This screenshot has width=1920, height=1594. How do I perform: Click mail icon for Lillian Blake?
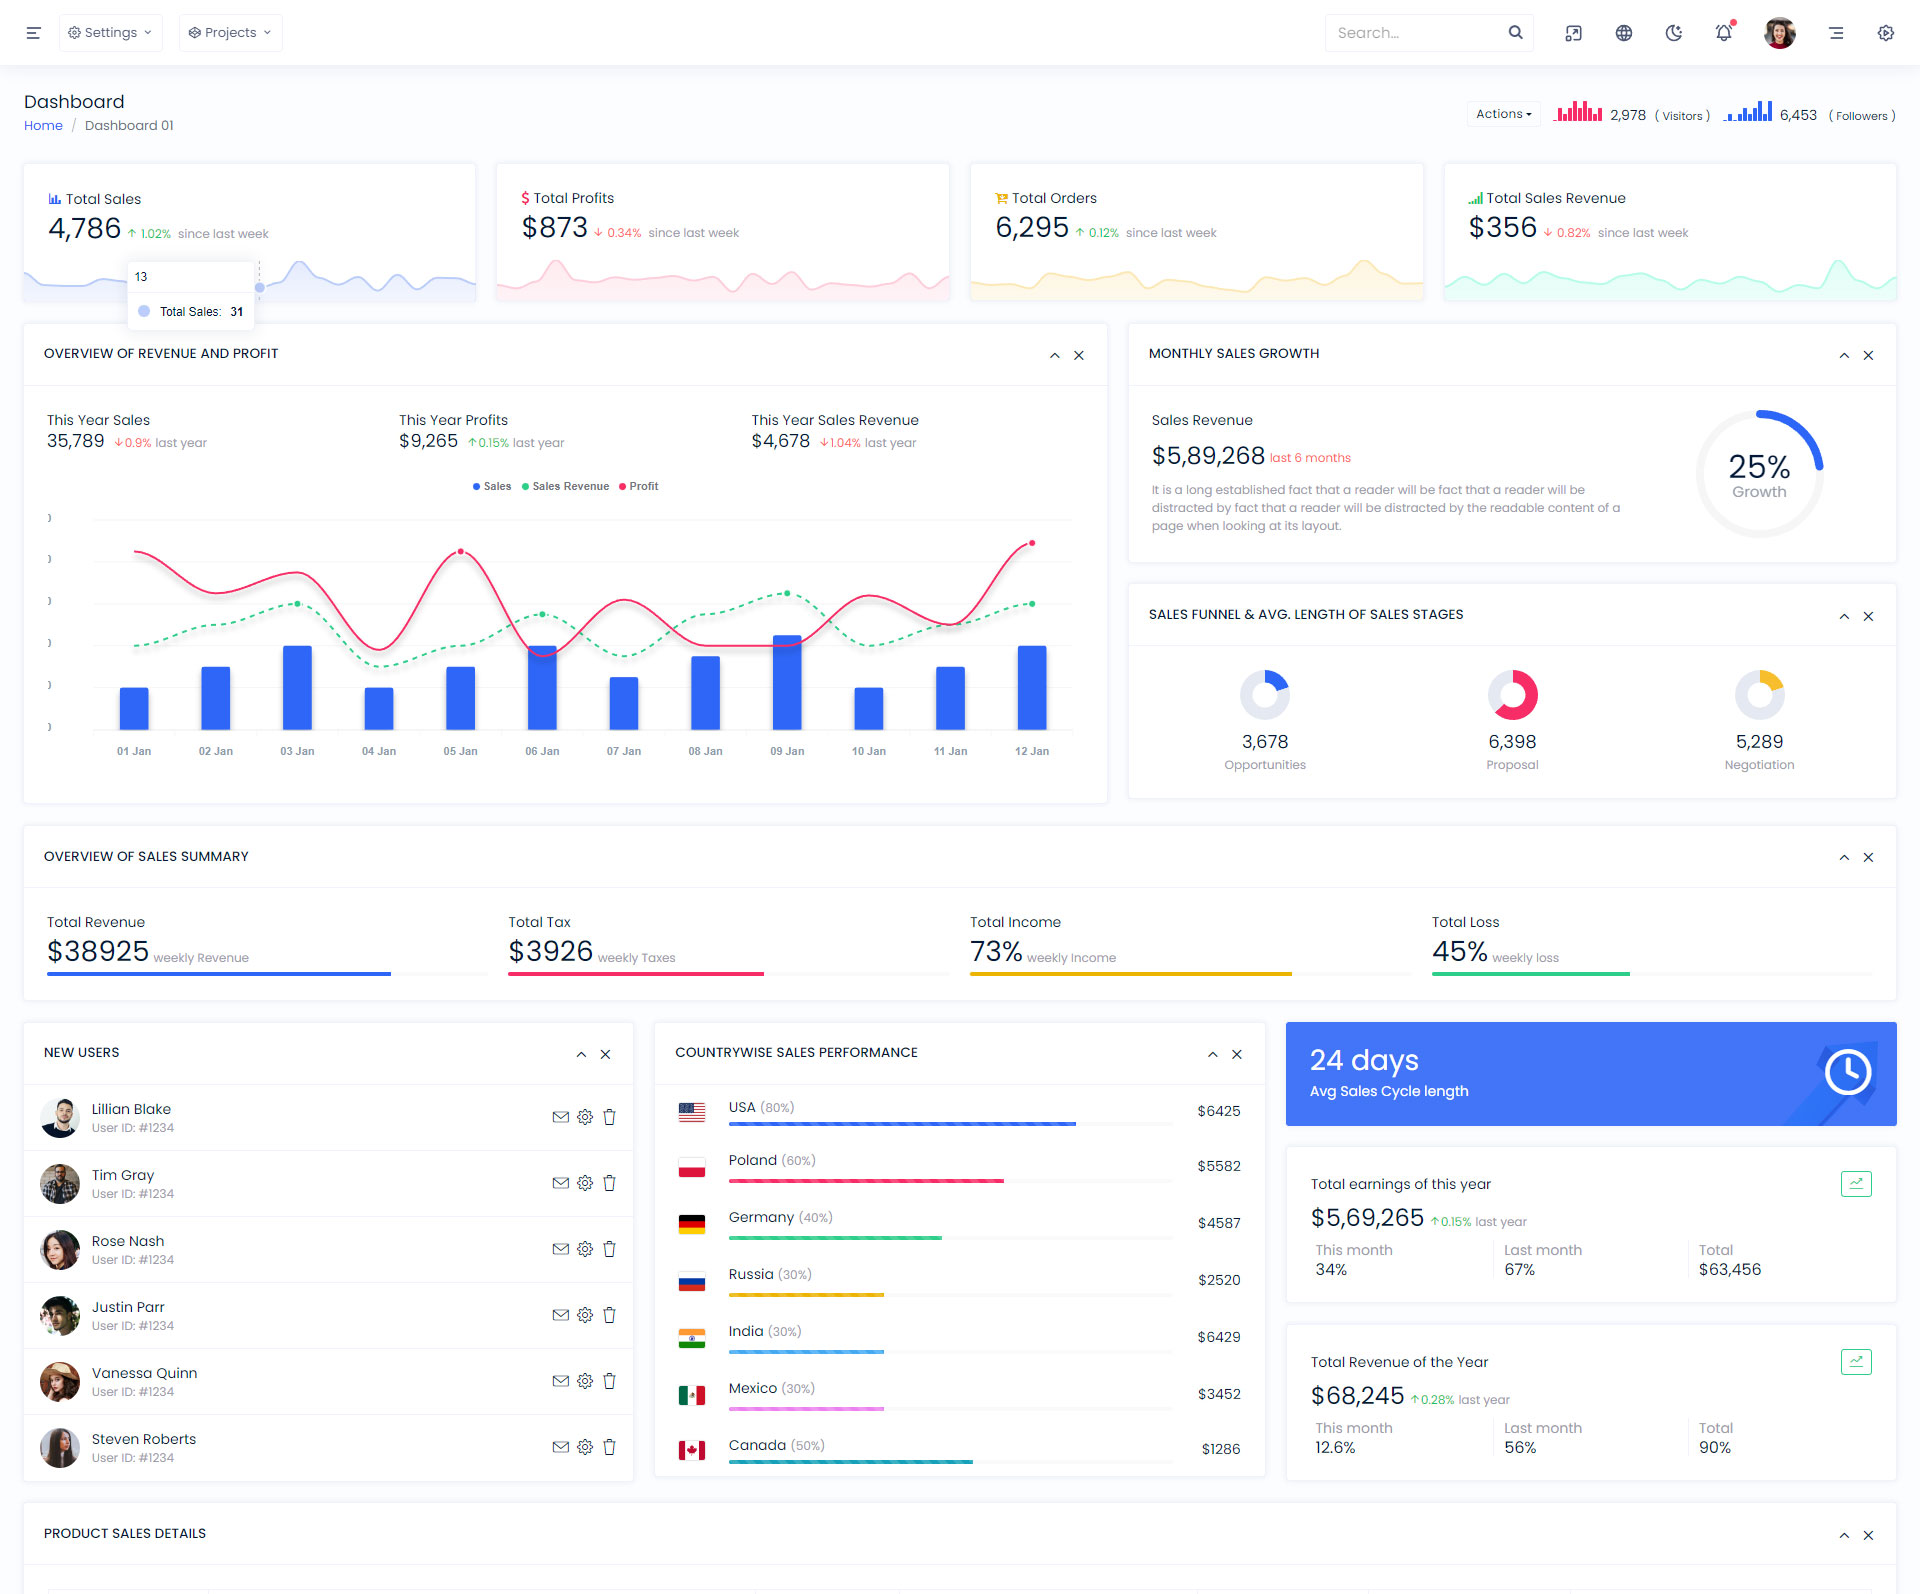point(560,1117)
